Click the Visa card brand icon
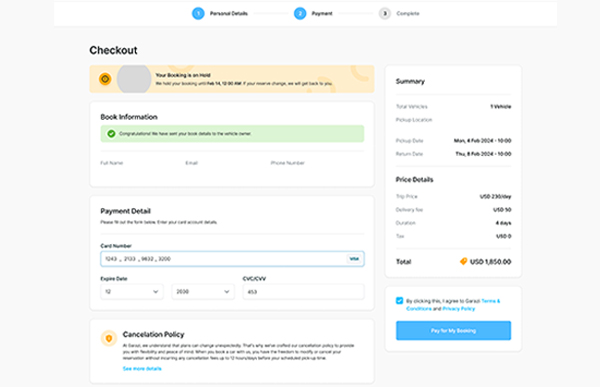The image size is (600, 387). 354,259
